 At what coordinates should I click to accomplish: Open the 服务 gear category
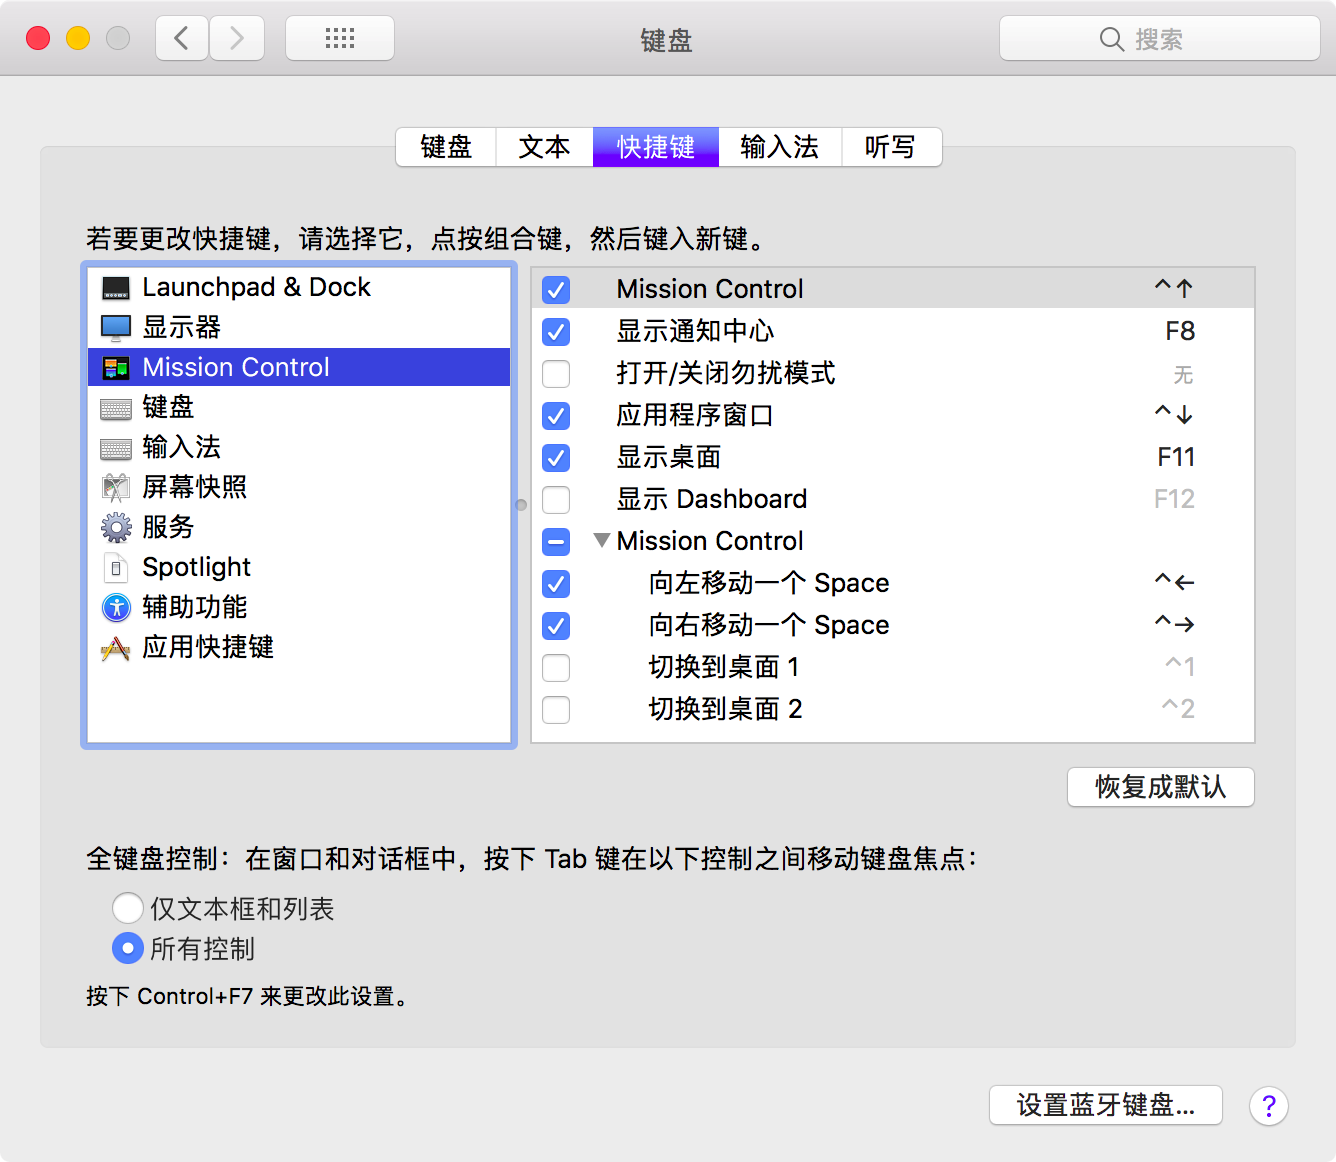167,527
